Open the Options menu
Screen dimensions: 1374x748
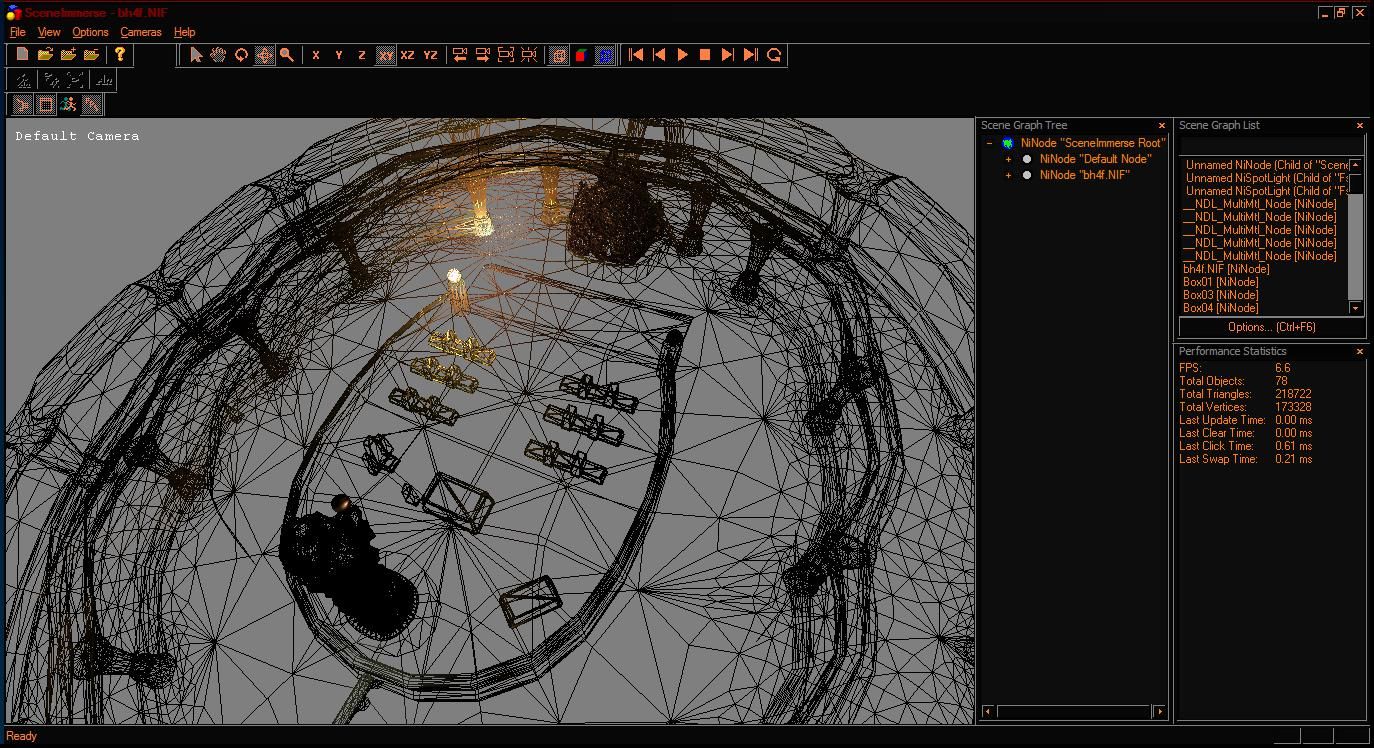90,32
